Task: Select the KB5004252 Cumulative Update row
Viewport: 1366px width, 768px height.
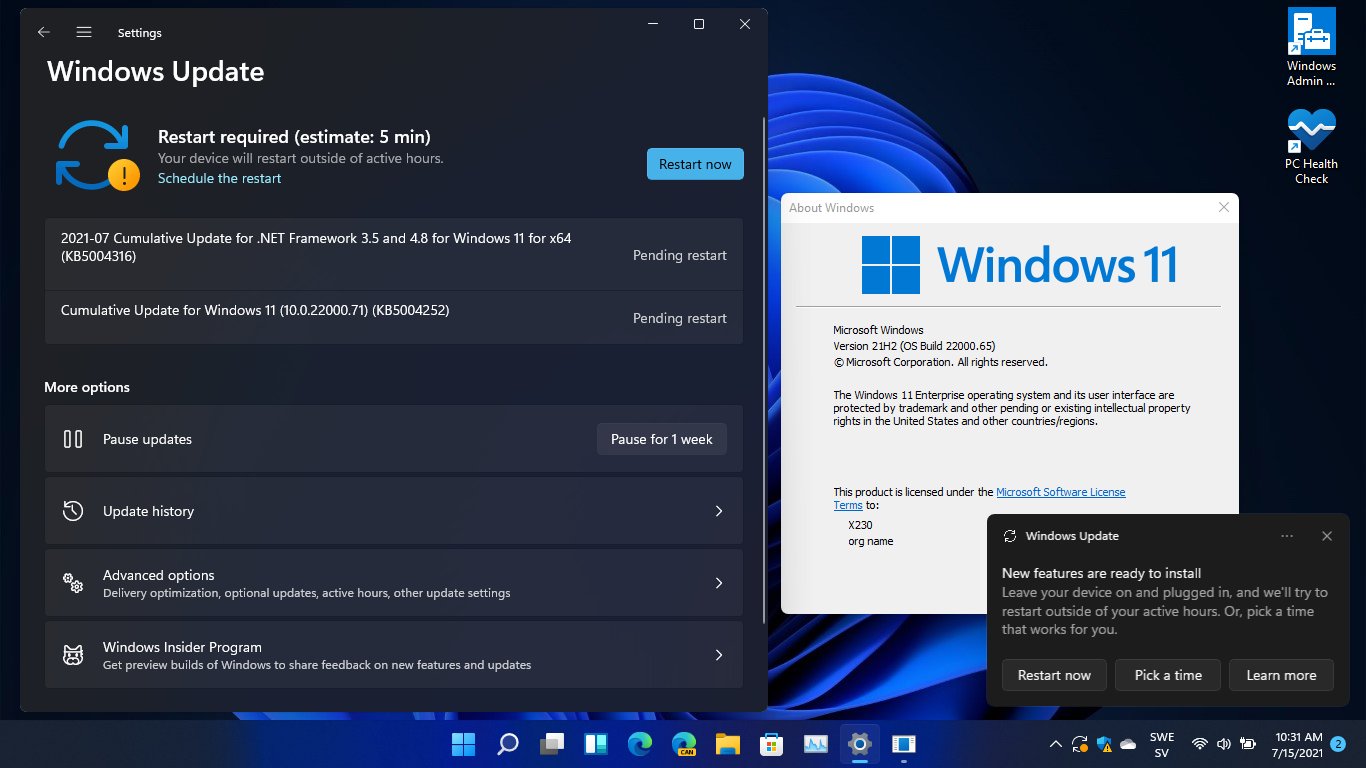Action: point(394,318)
